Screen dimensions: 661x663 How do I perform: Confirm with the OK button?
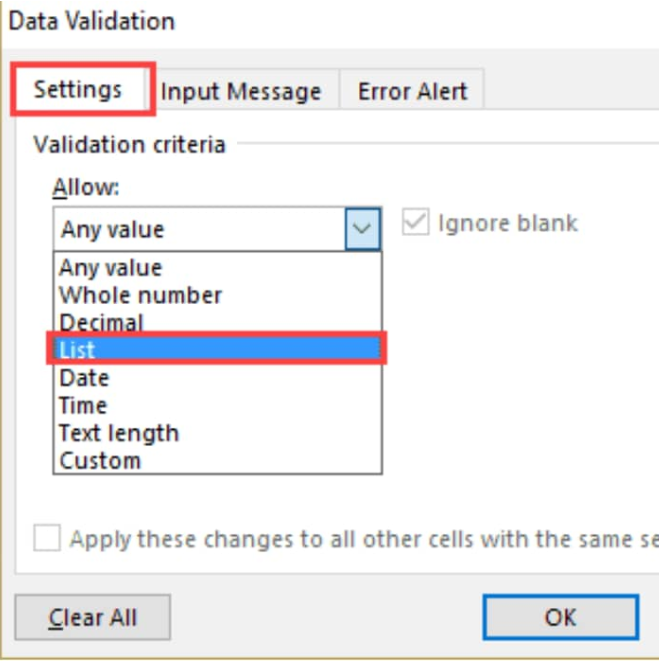(560, 617)
